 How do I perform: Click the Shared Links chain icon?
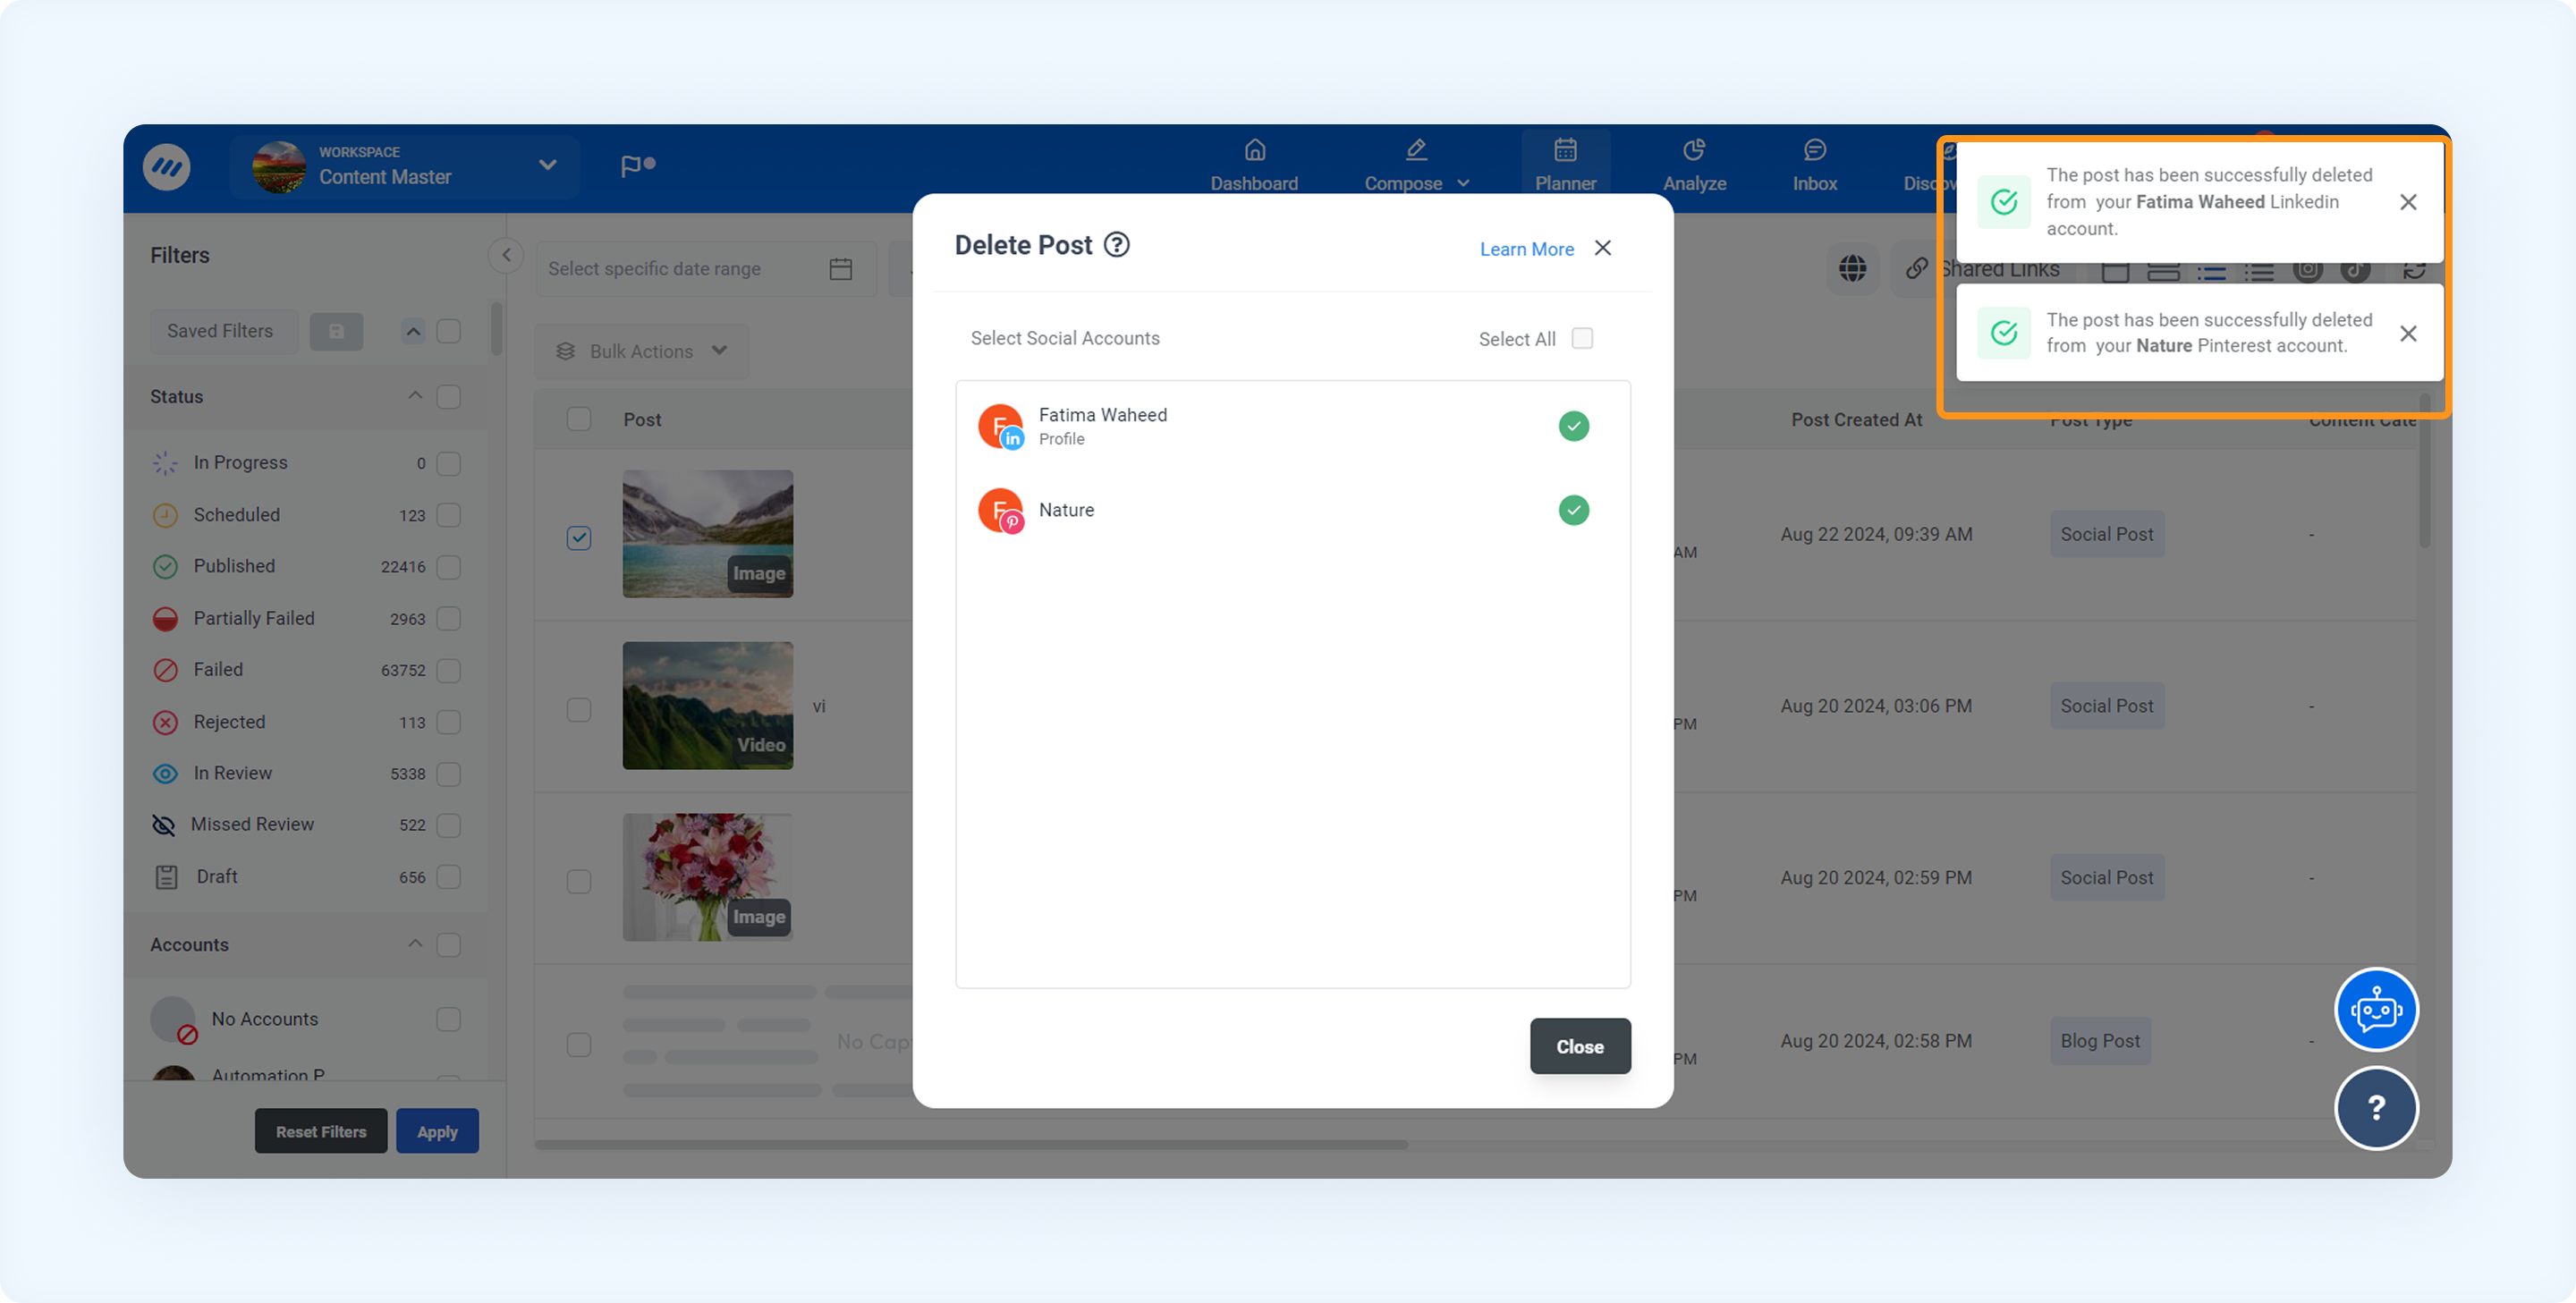coord(1917,269)
